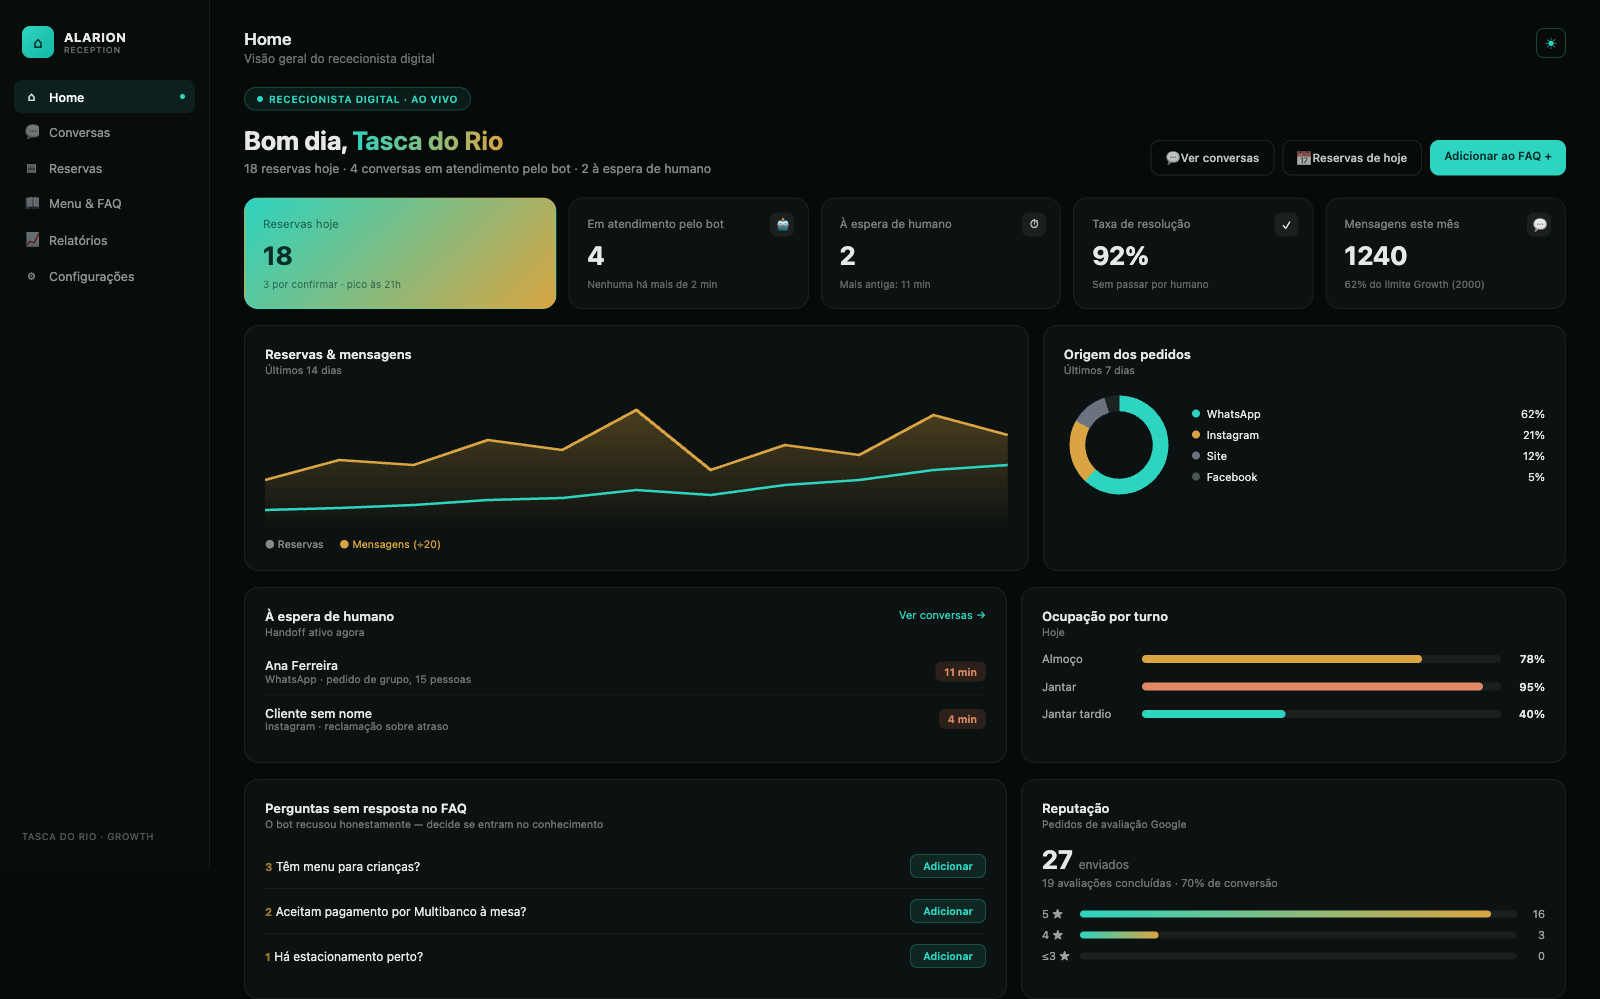Click the Jantar occupancy bar
Image resolution: width=1600 pixels, height=999 pixels.
click(x=1321, y=687)
